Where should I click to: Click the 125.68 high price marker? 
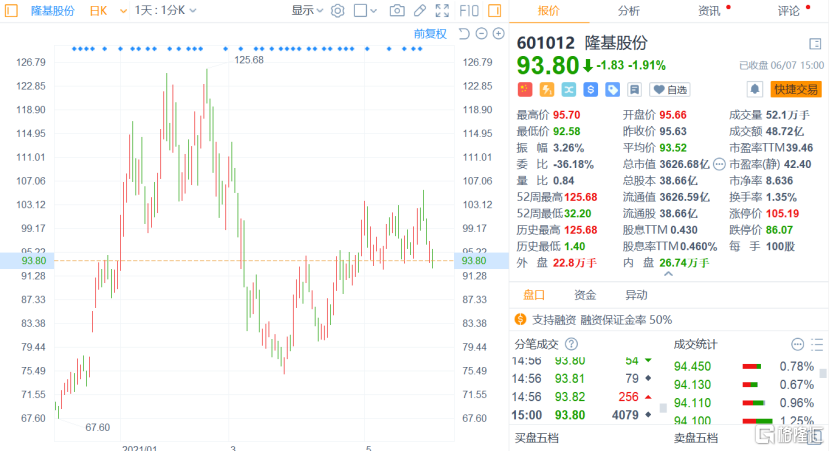[249, 60]
